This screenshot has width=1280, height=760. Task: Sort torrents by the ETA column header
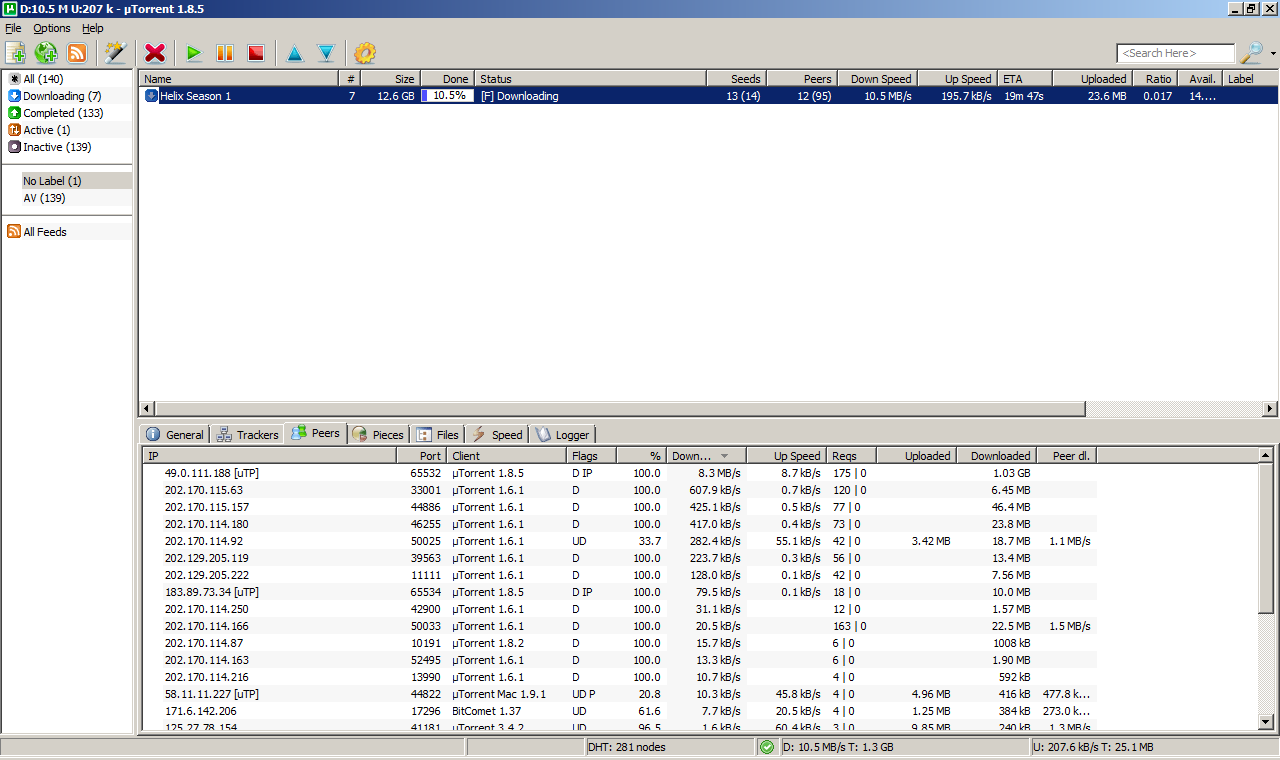1023,79
